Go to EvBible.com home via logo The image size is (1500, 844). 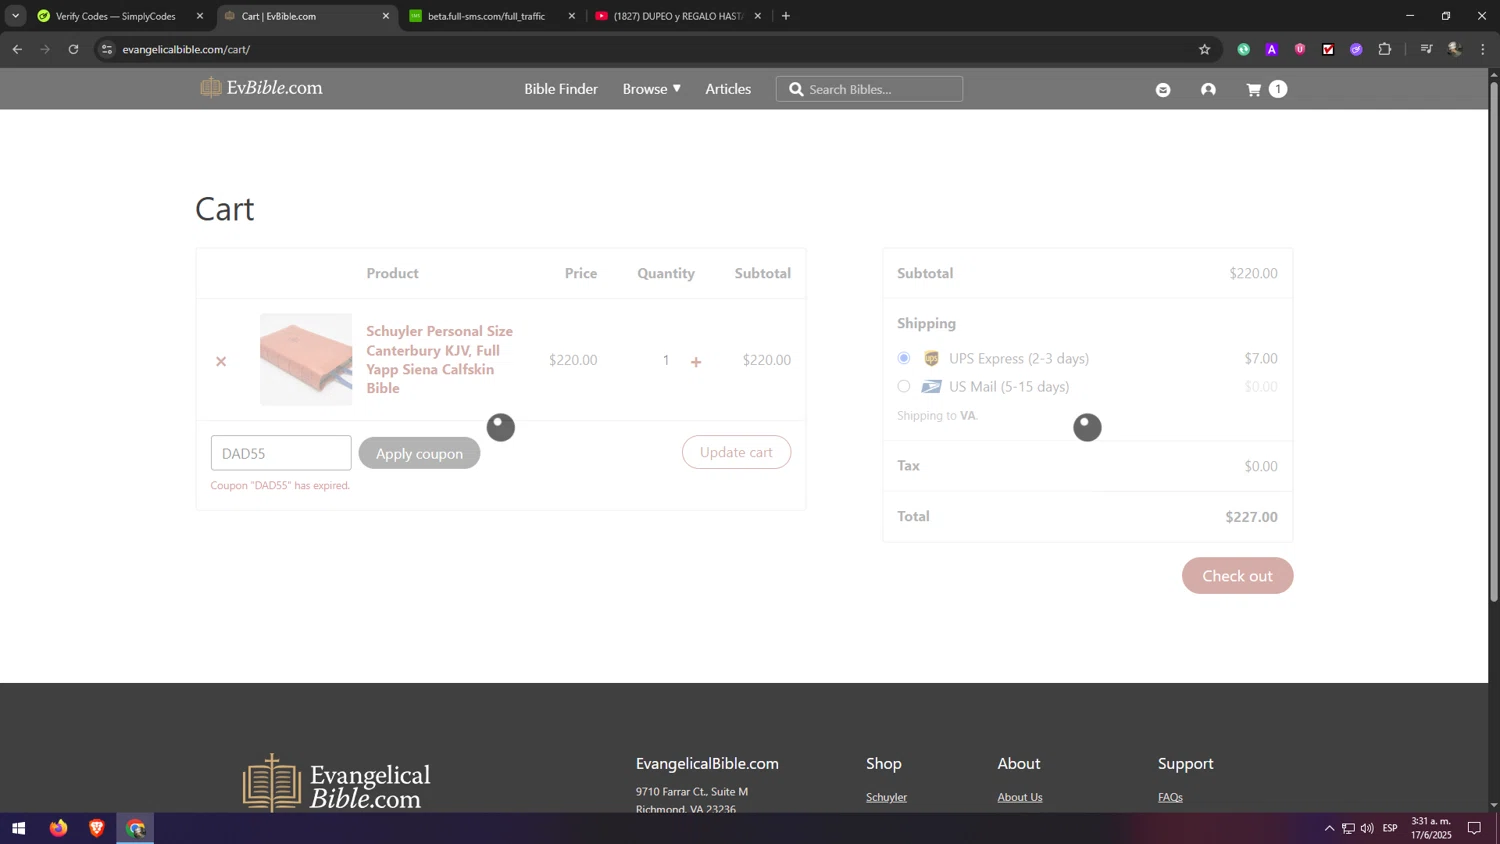[x=262, y=88]
